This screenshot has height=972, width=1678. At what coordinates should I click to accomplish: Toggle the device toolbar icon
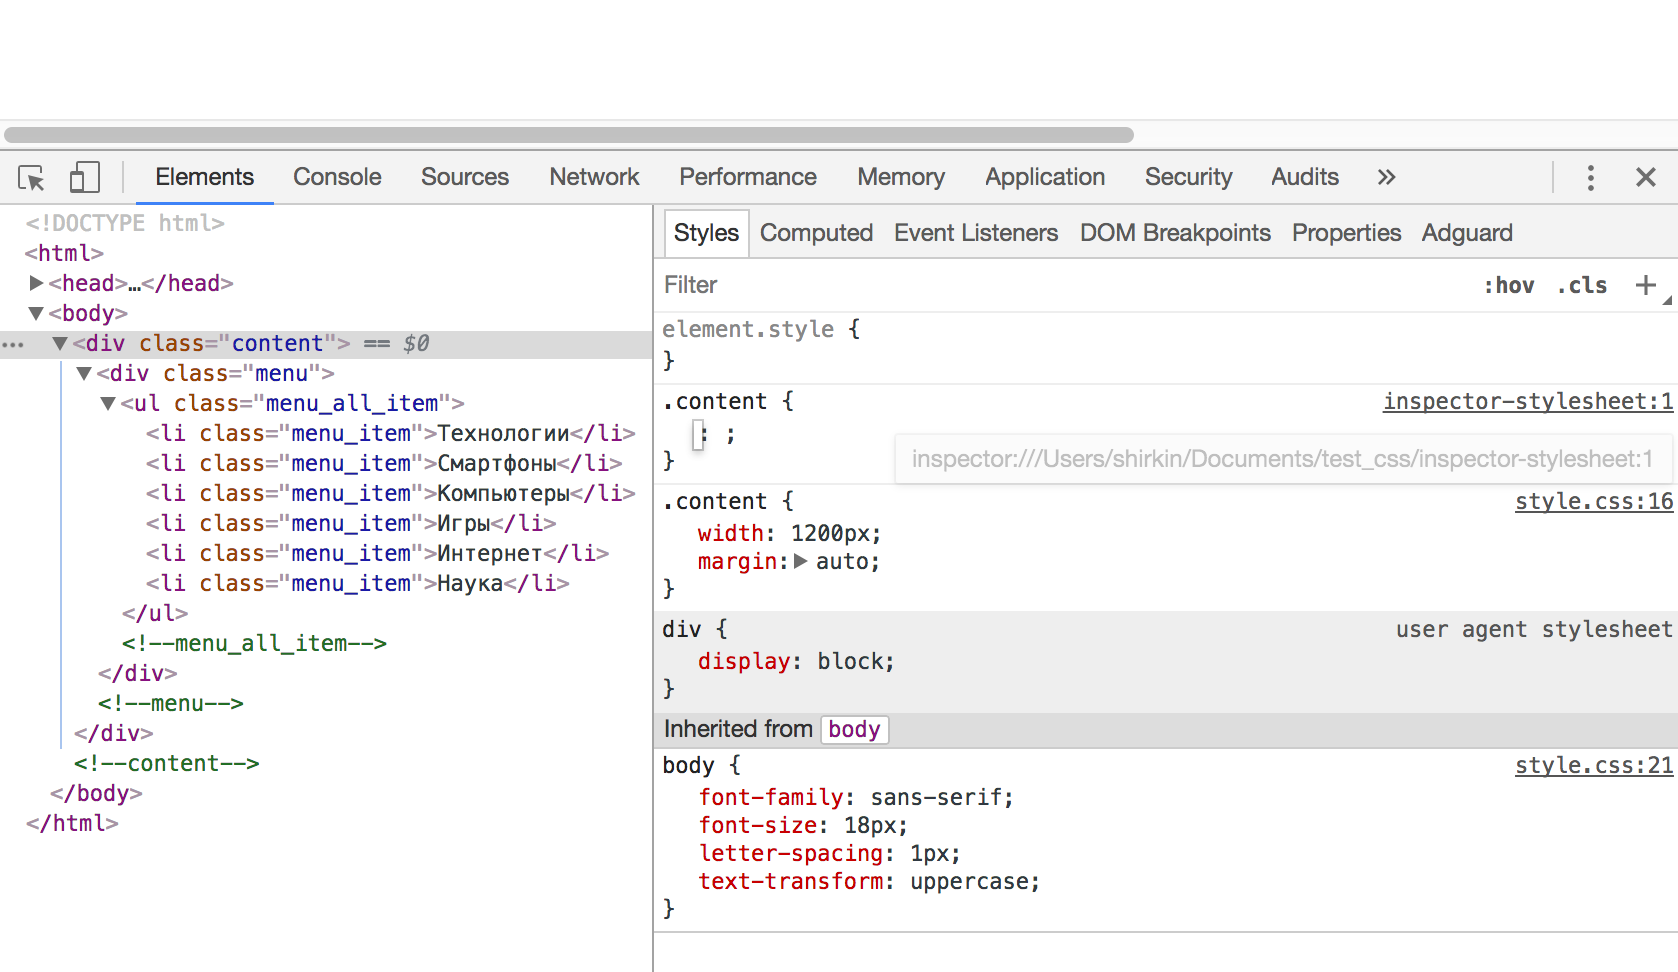click(84, 178)
